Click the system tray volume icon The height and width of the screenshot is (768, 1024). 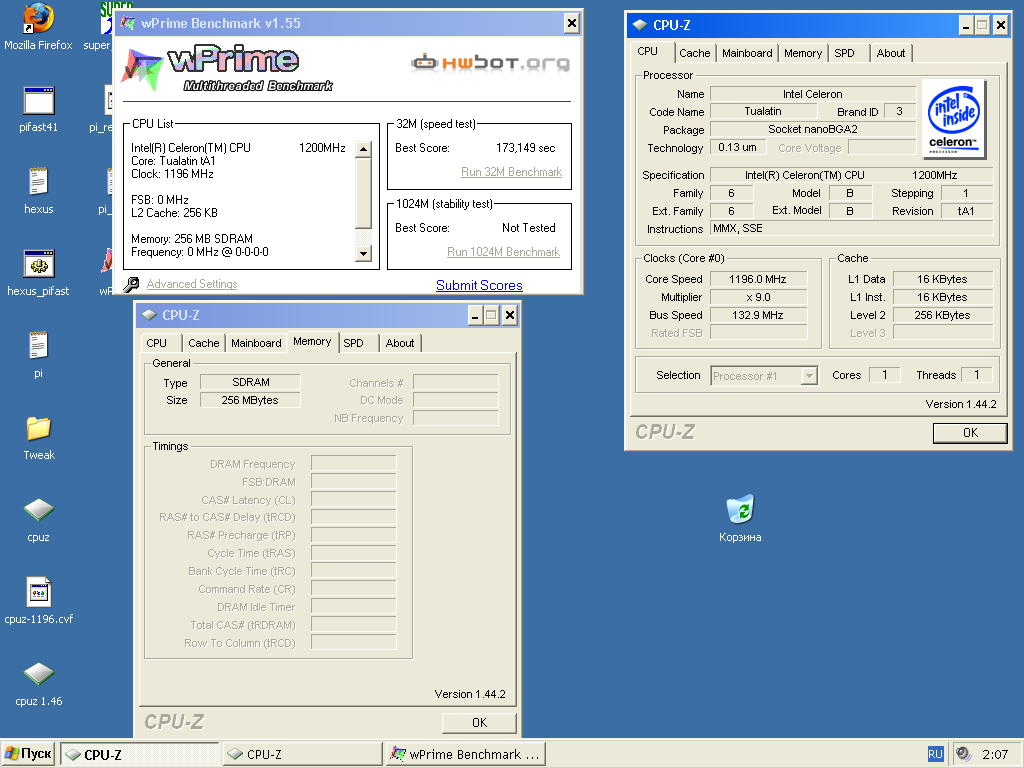tap(963, 754)
